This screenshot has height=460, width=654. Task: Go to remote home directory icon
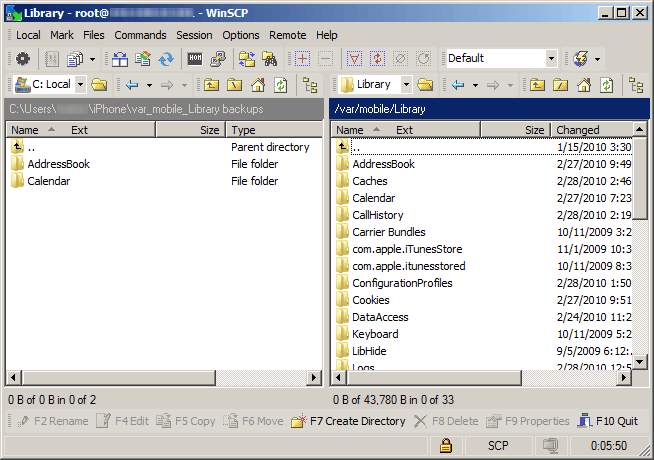(584, 85)
